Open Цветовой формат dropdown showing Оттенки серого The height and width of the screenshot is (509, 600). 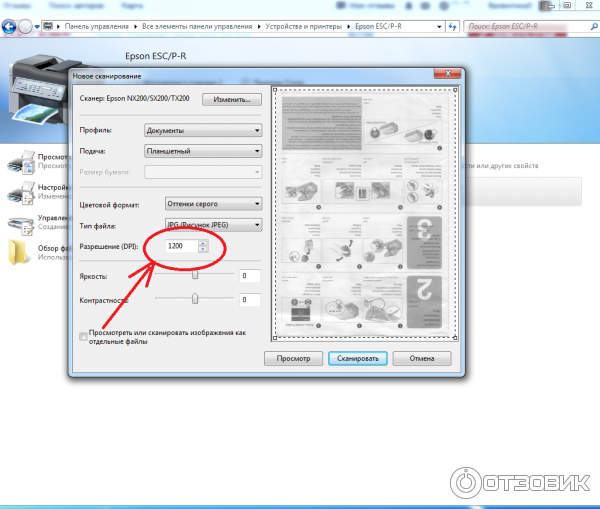point(202,204)
